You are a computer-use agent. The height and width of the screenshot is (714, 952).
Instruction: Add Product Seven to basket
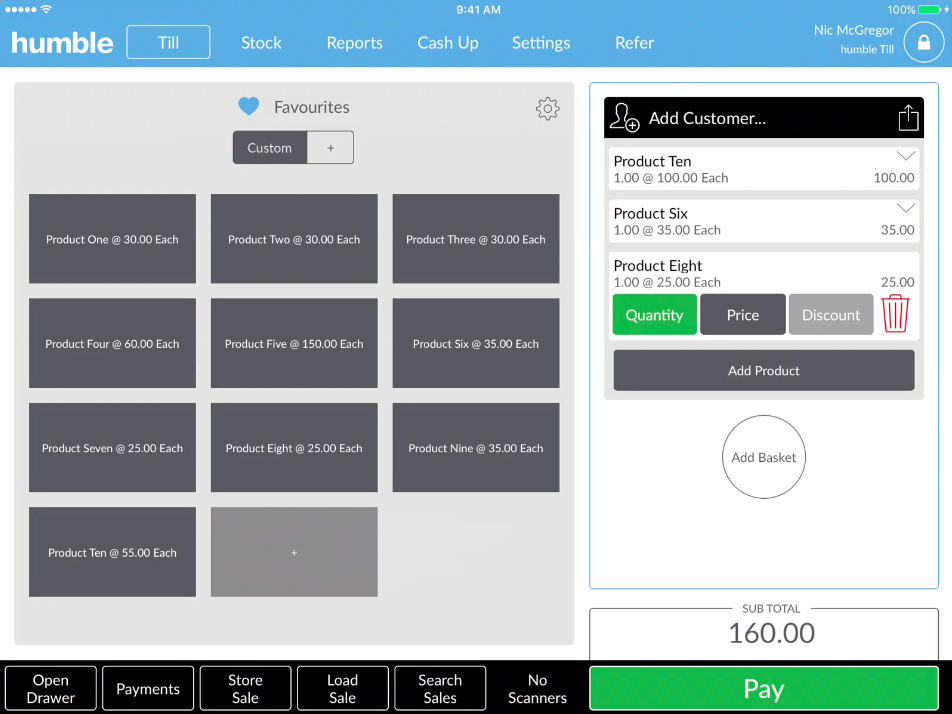112,447
